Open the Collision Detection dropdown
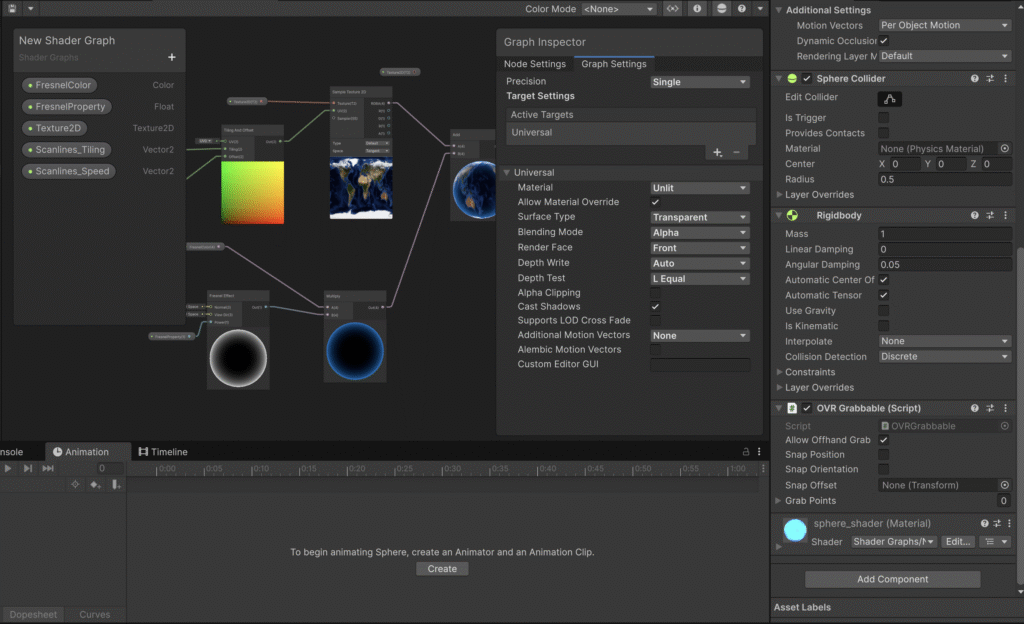This screenshot has width=1024, height=624. pos(944,357)
